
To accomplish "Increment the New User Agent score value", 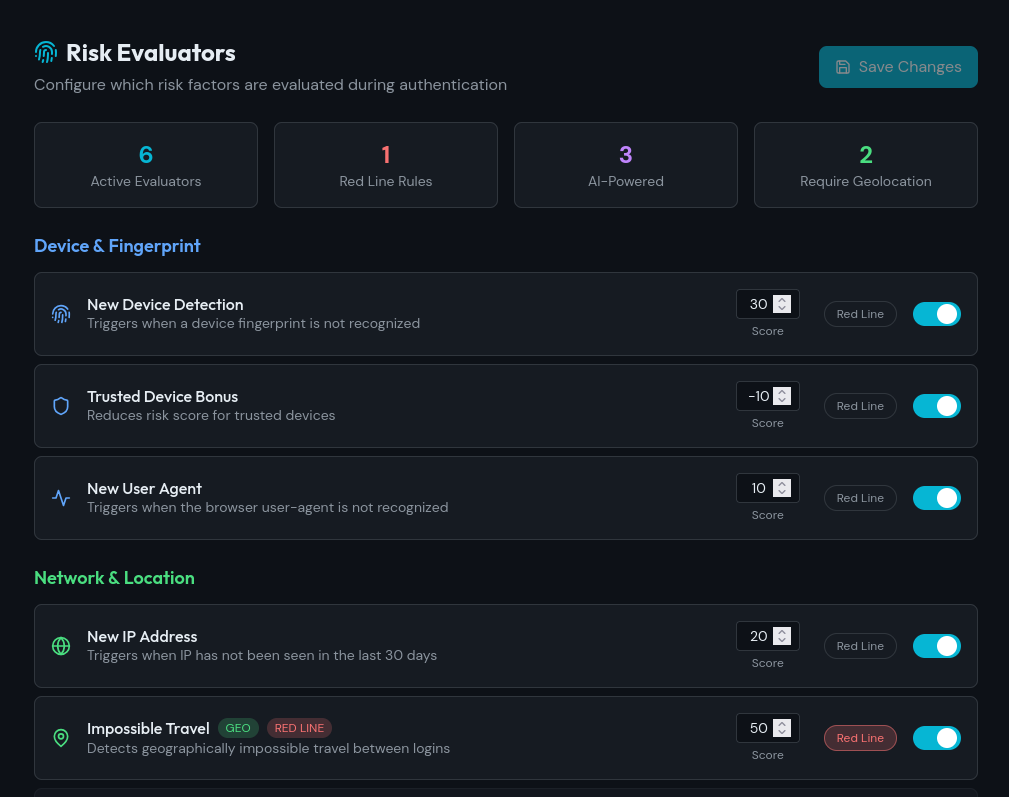I will coord(782,483).
